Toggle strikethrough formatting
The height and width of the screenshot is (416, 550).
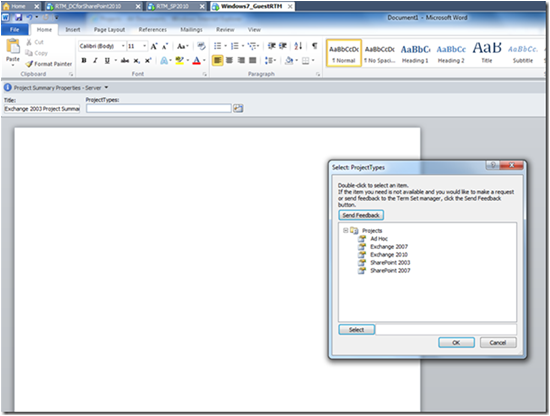(x=125, y=60)
